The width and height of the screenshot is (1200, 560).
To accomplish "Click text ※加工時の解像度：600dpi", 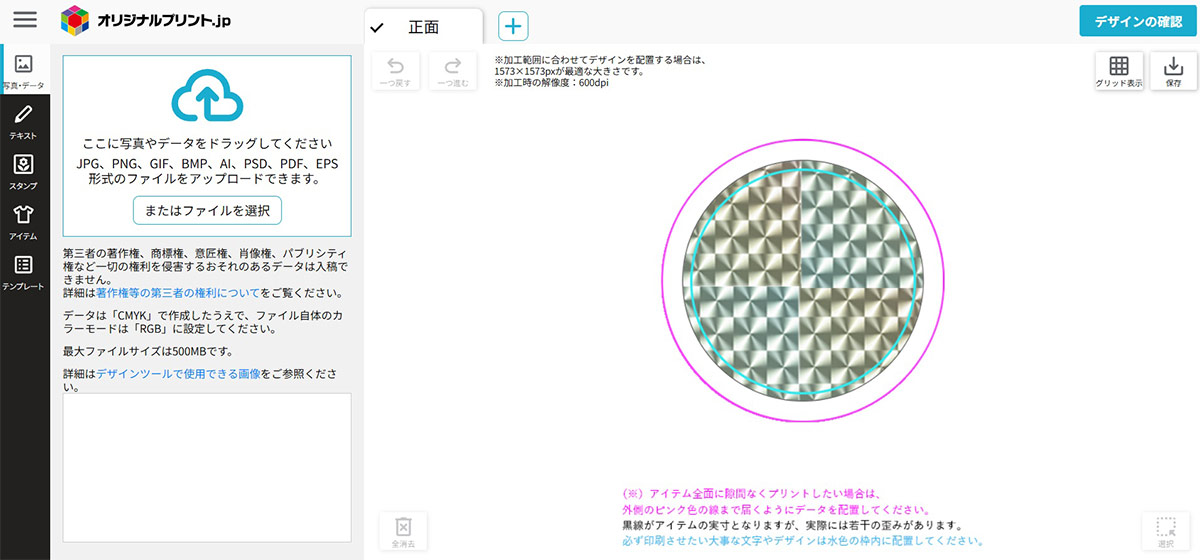I will [551, 83].
